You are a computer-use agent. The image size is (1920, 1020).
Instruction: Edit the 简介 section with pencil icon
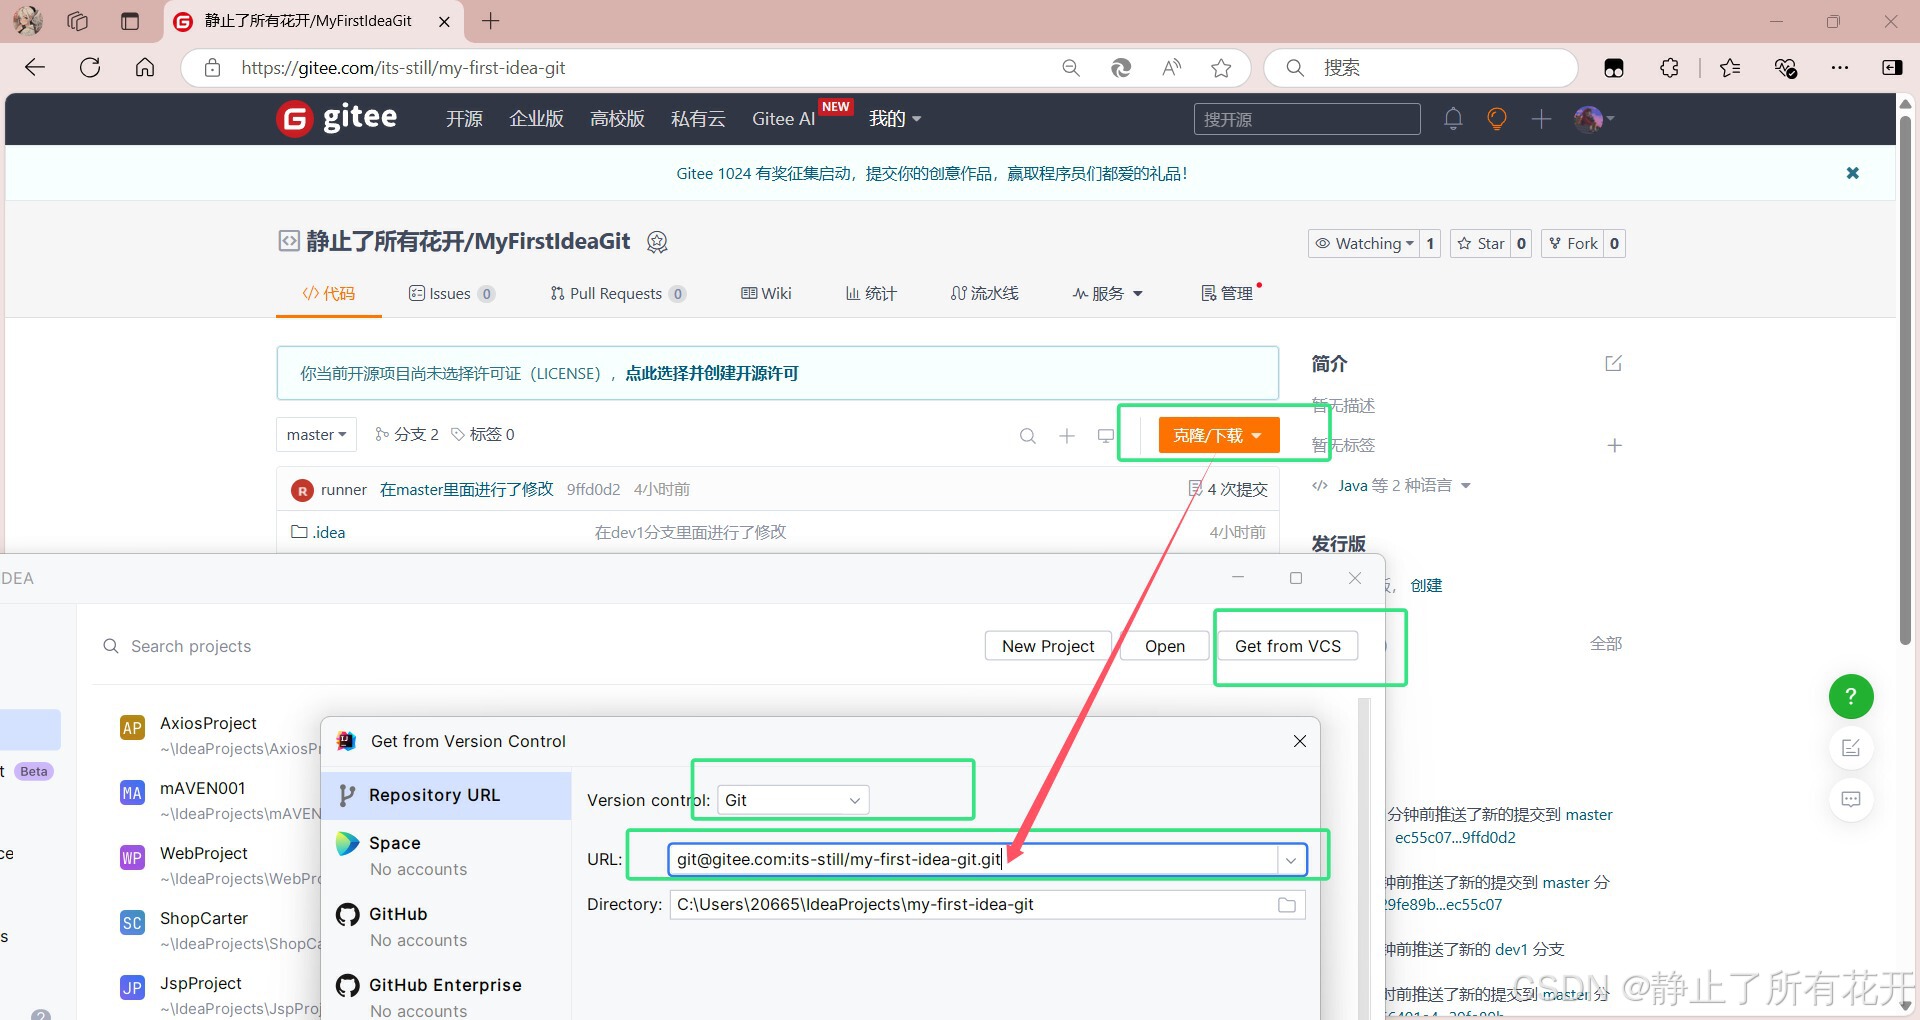[1613, 363]
